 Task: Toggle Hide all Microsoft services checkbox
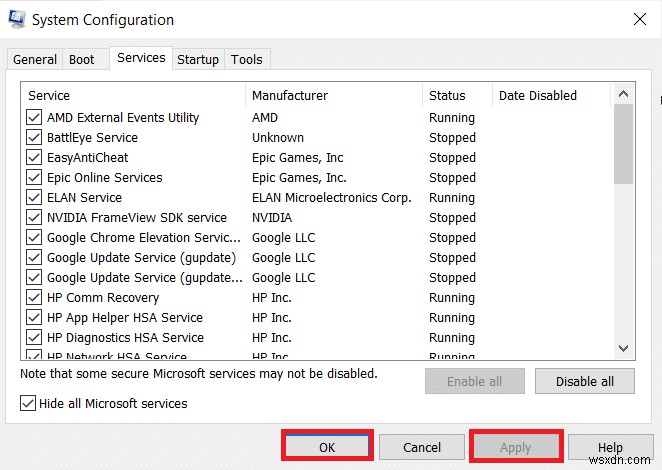pos(28,403)
